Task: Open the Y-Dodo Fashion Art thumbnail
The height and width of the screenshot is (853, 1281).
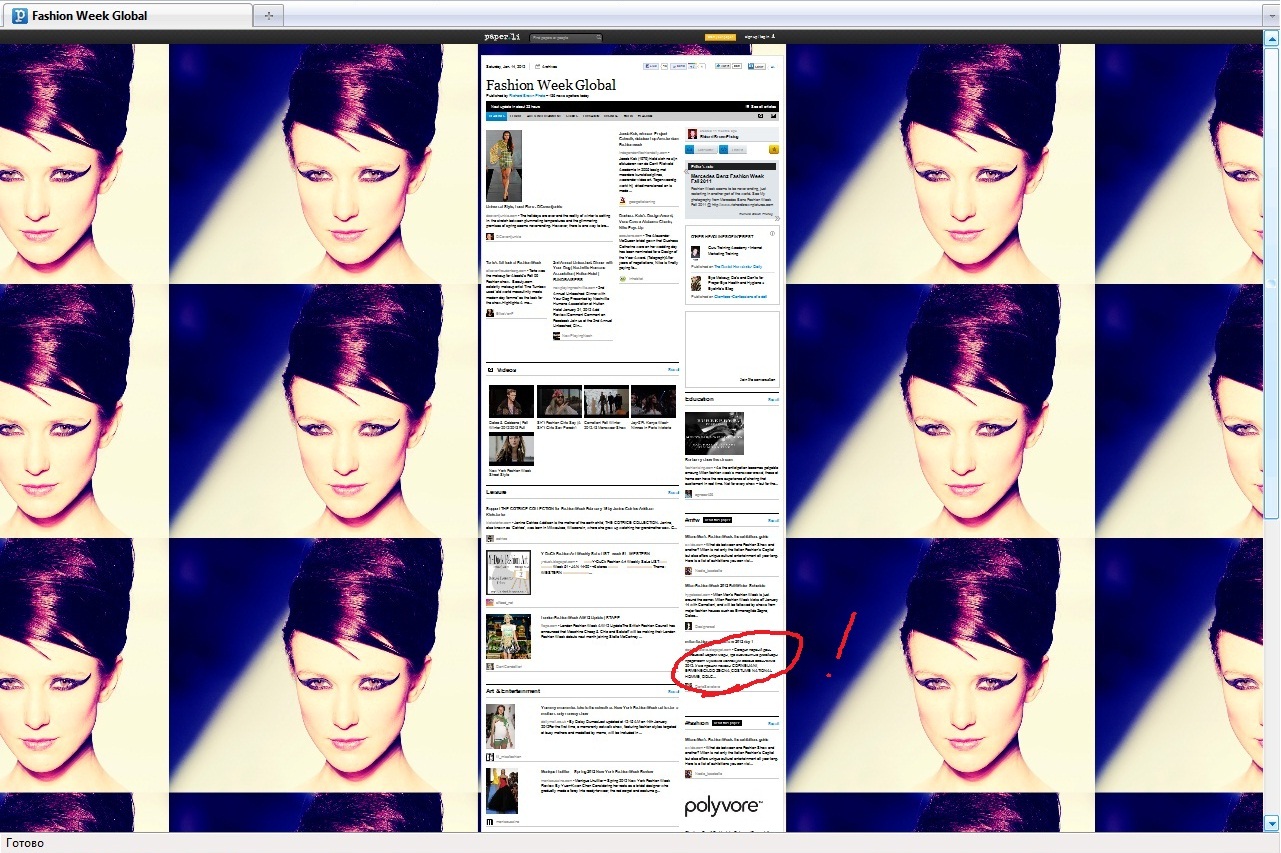Action: coord(508,572)
